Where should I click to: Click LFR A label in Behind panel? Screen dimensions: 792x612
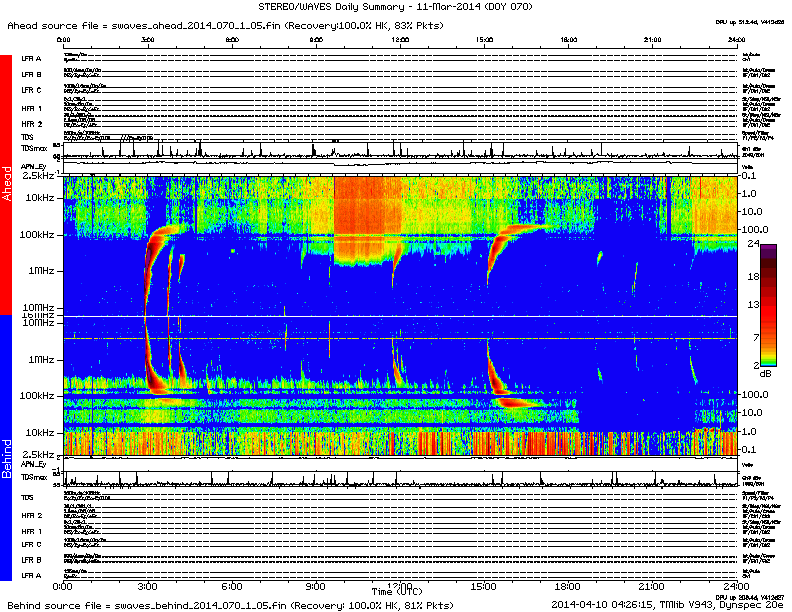tap(31, 575)
